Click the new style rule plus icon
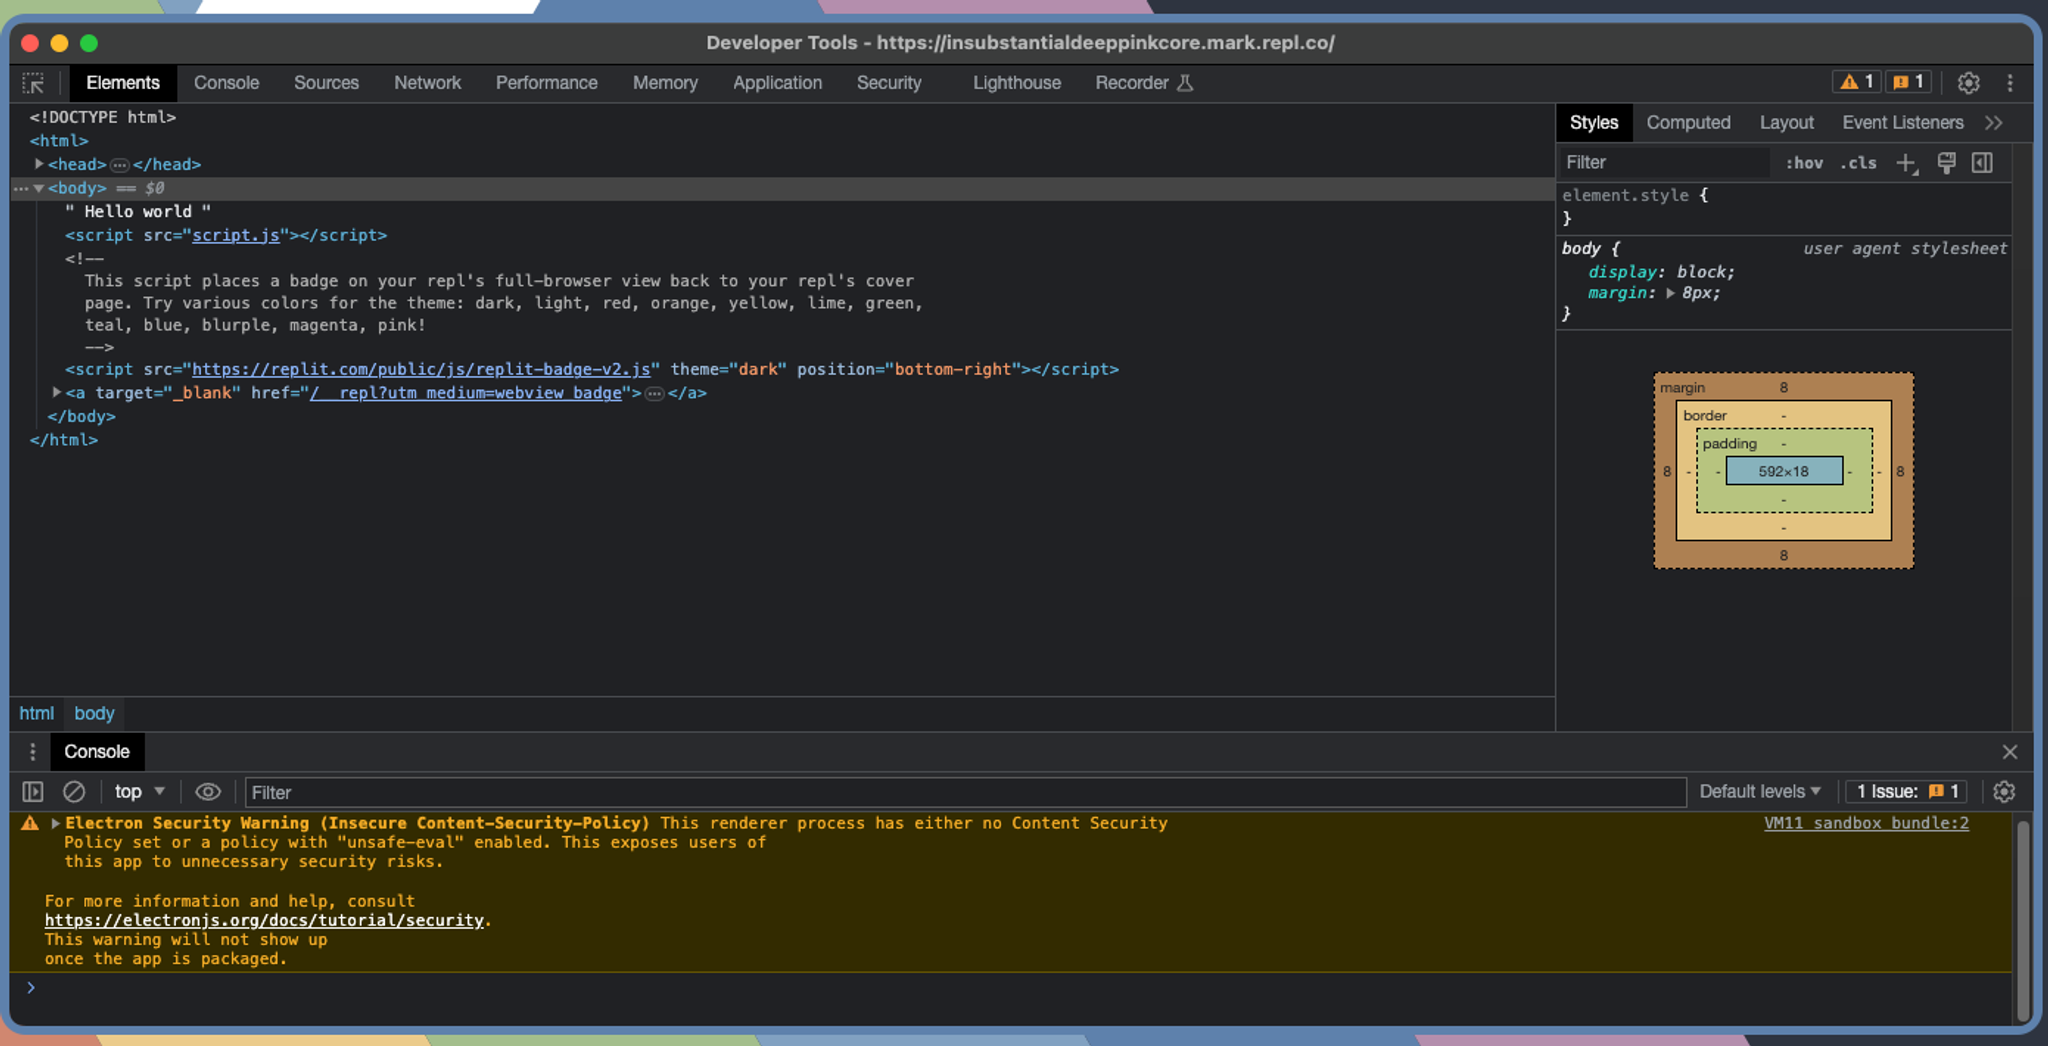Image resolution: width=2048 pixels, height=1046 pixels. 1906,163
